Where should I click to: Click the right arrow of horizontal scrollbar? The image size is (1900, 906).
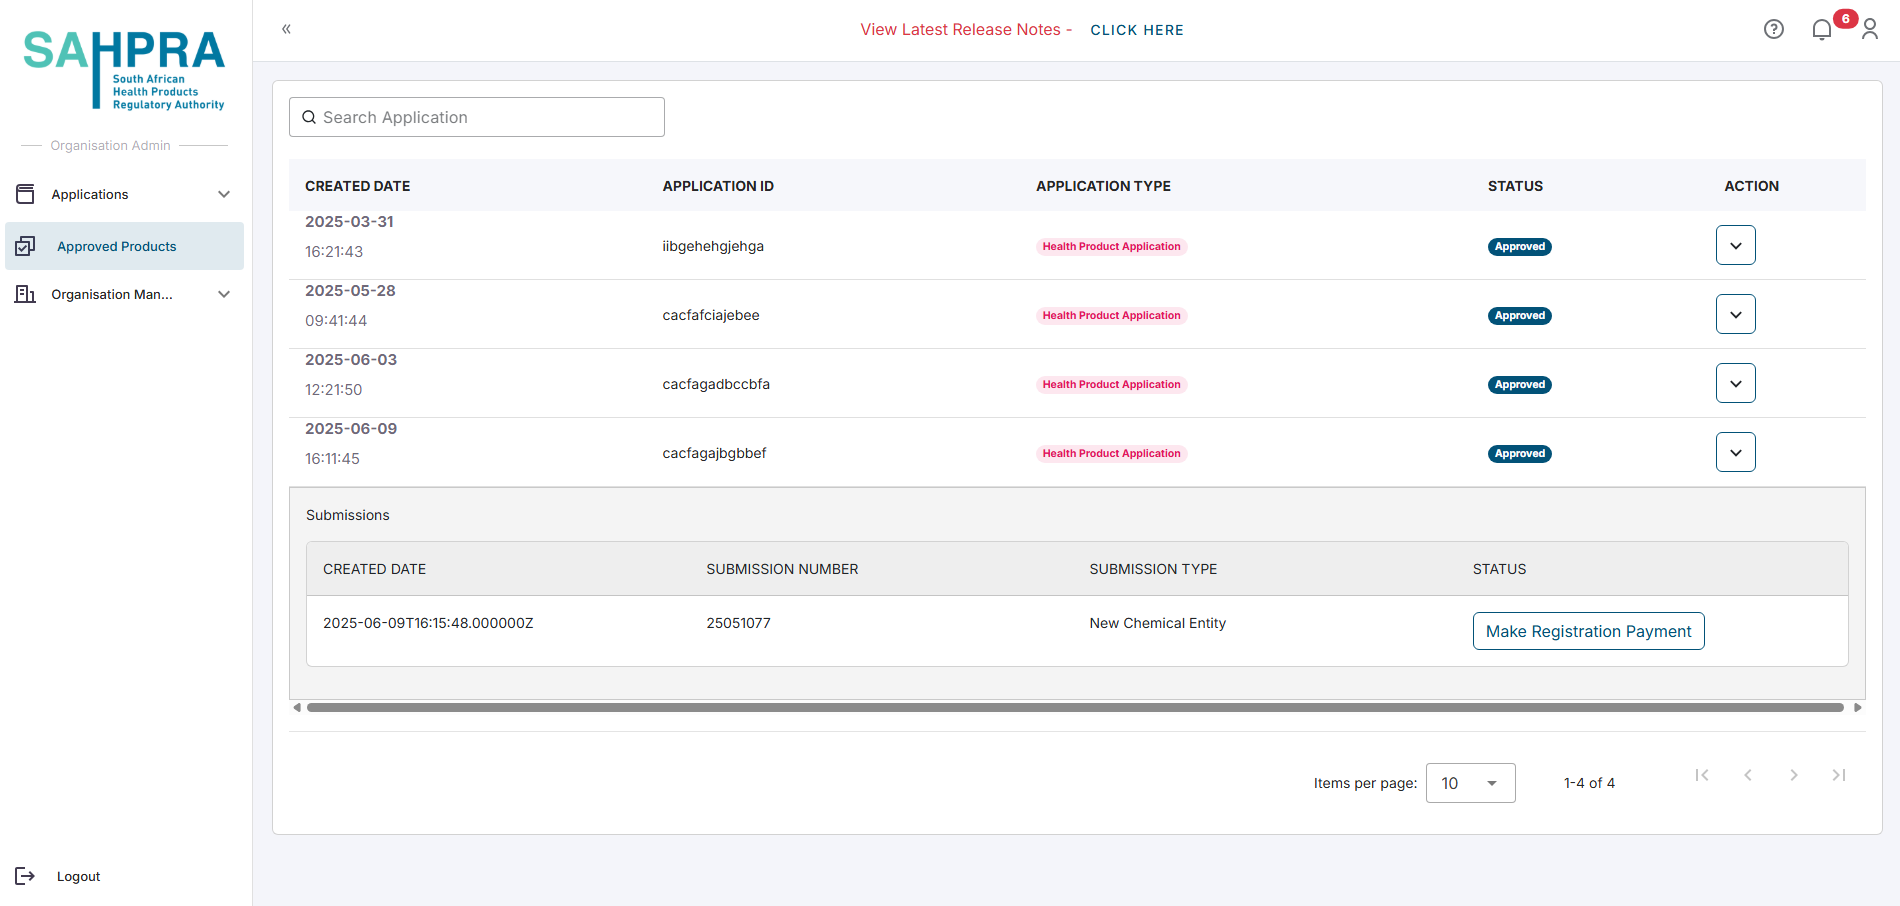point(1857,707)
